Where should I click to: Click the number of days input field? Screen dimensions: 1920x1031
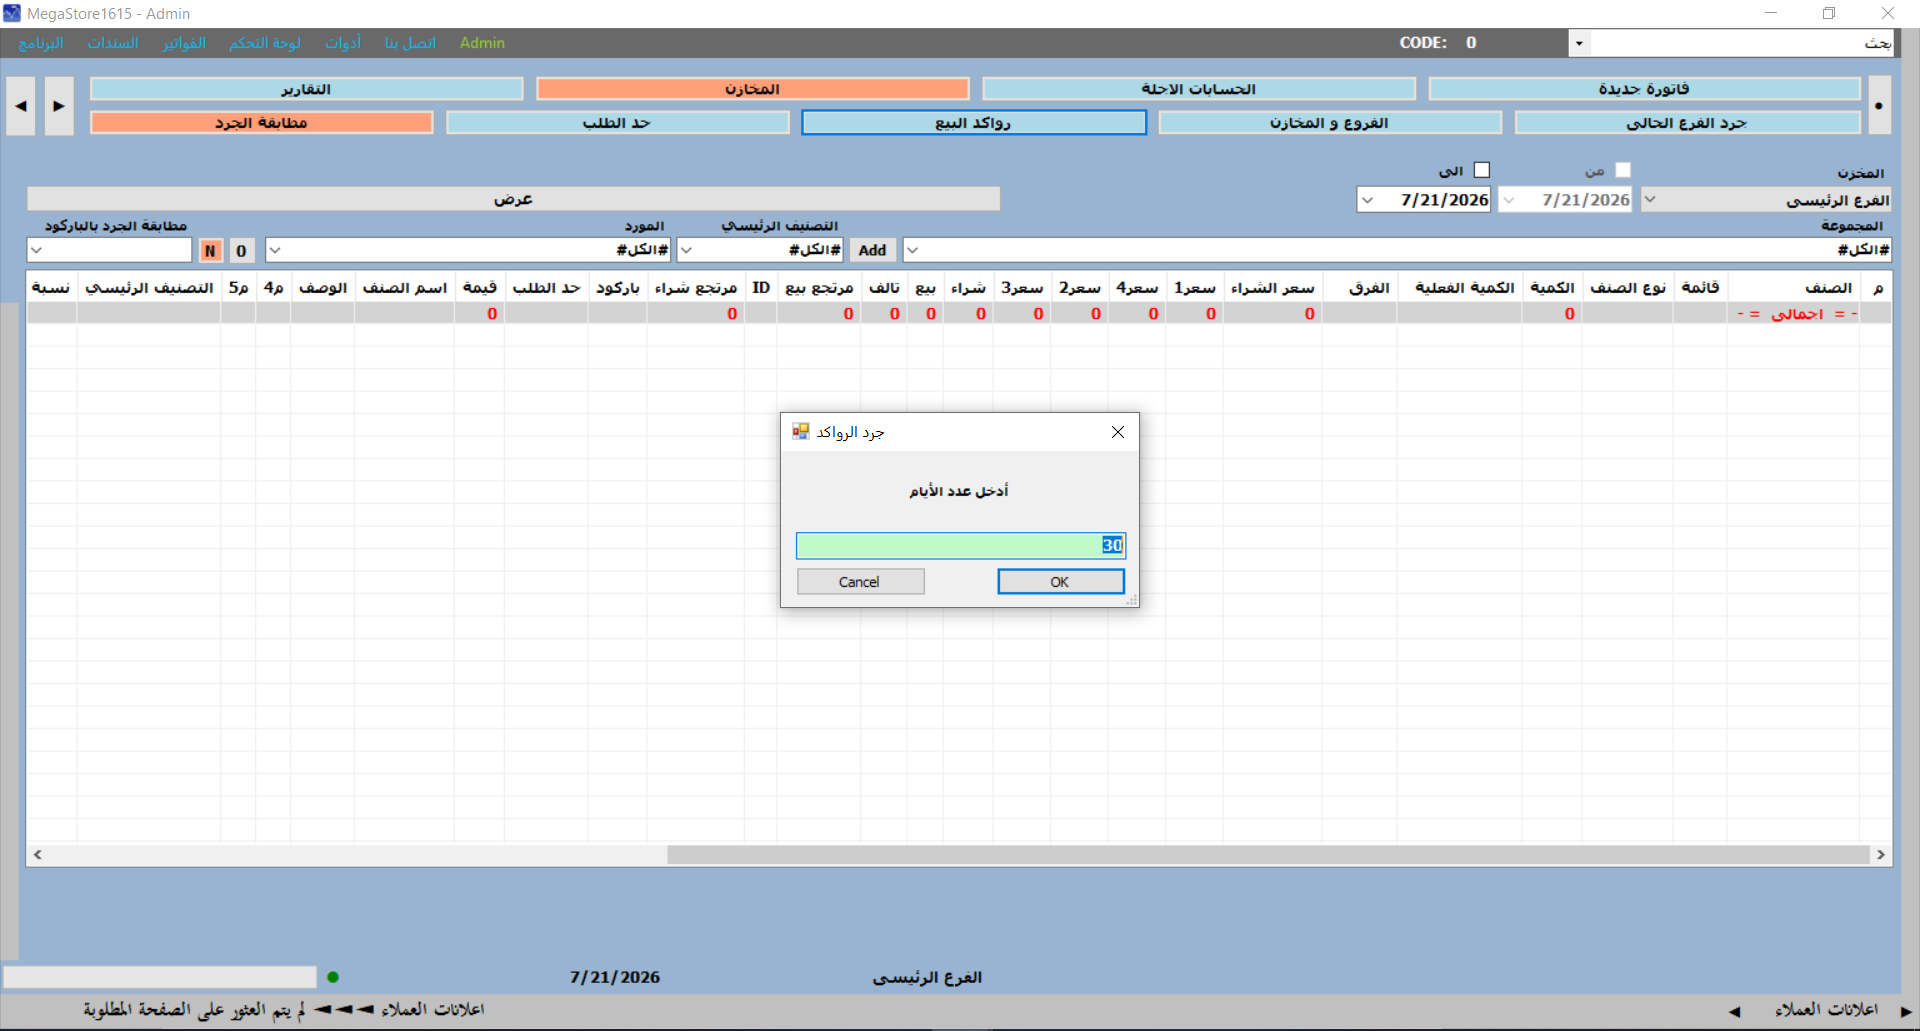(960, 545)
